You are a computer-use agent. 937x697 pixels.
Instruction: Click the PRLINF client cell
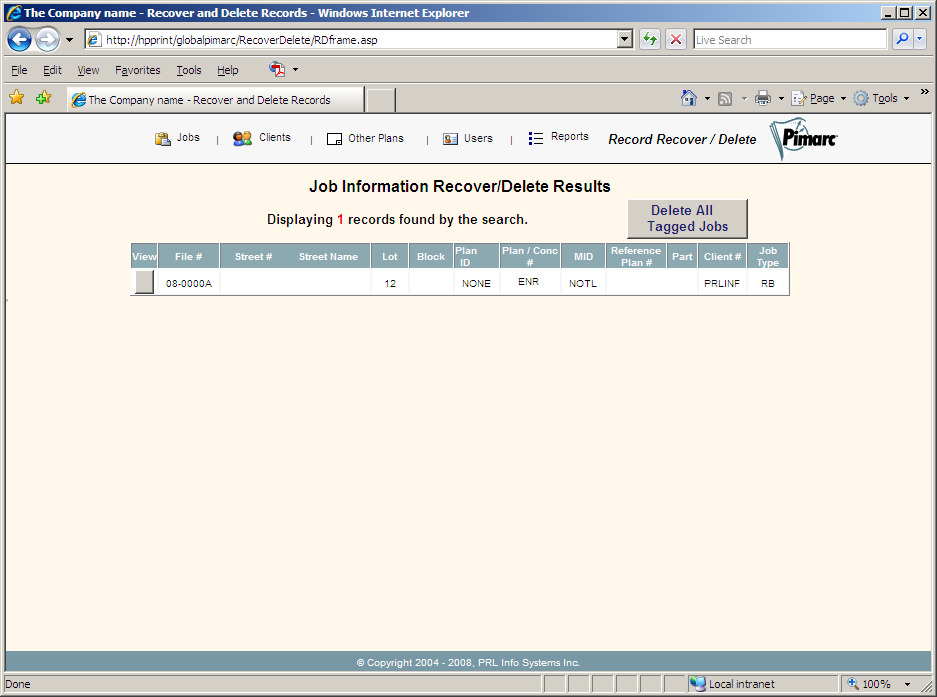coord(721,283)
